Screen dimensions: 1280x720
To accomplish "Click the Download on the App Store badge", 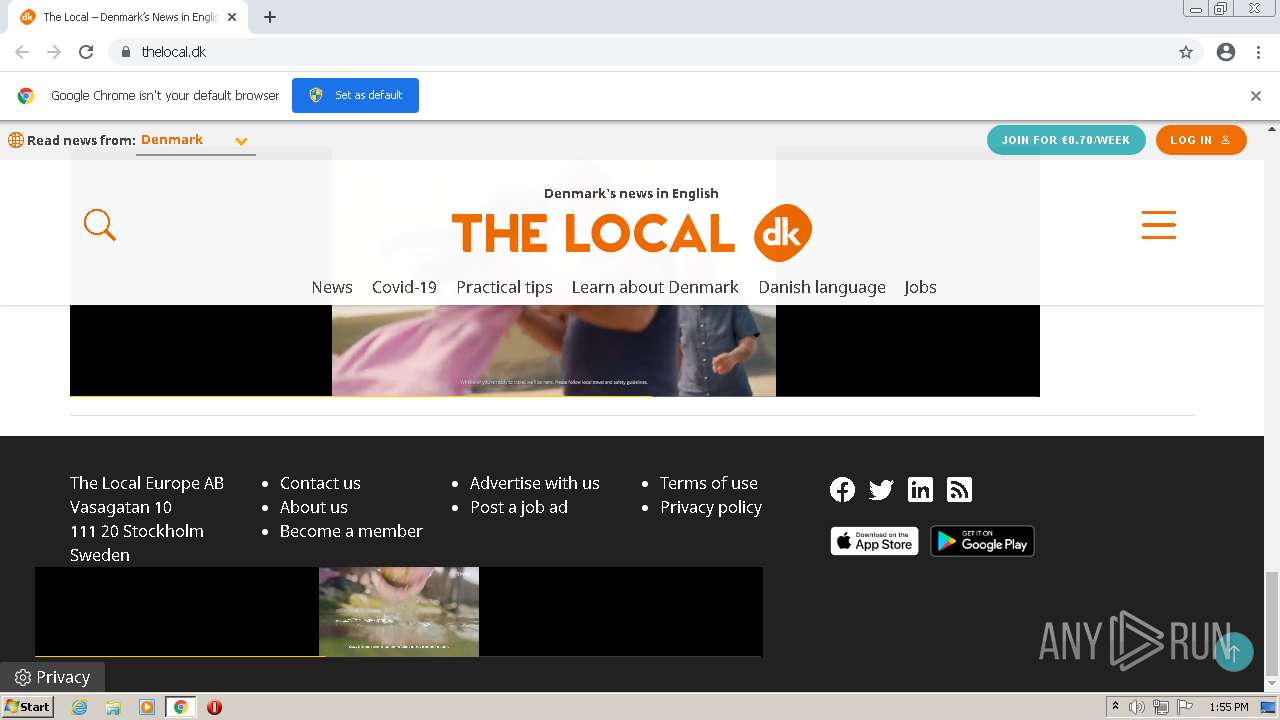I will click(x=874, y=541).
